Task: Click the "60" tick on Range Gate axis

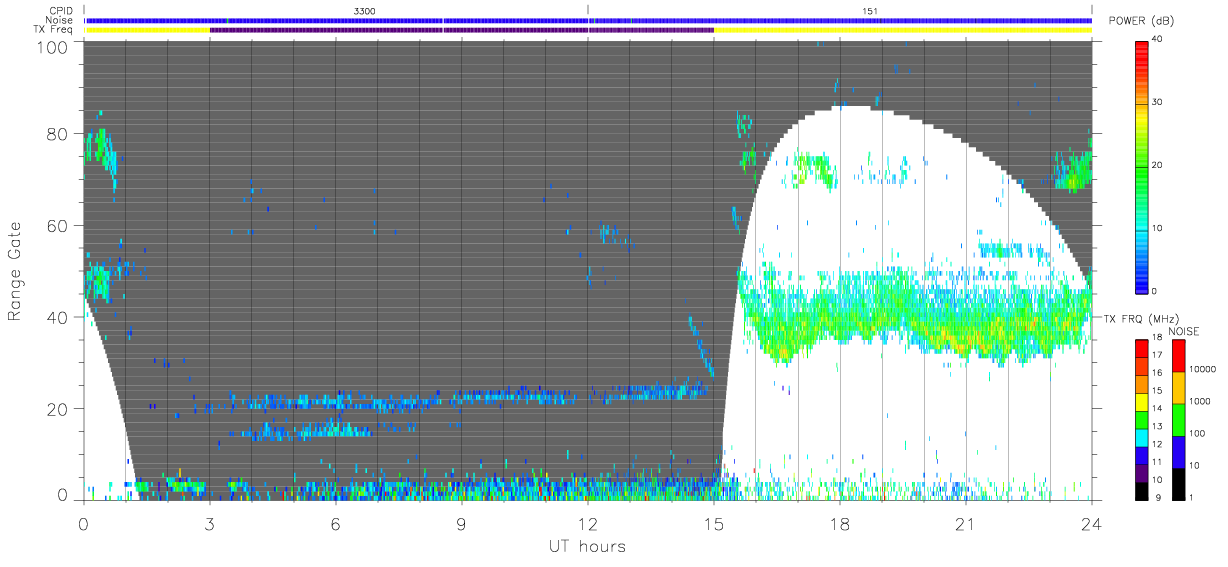Action: [x=58, y=226]
